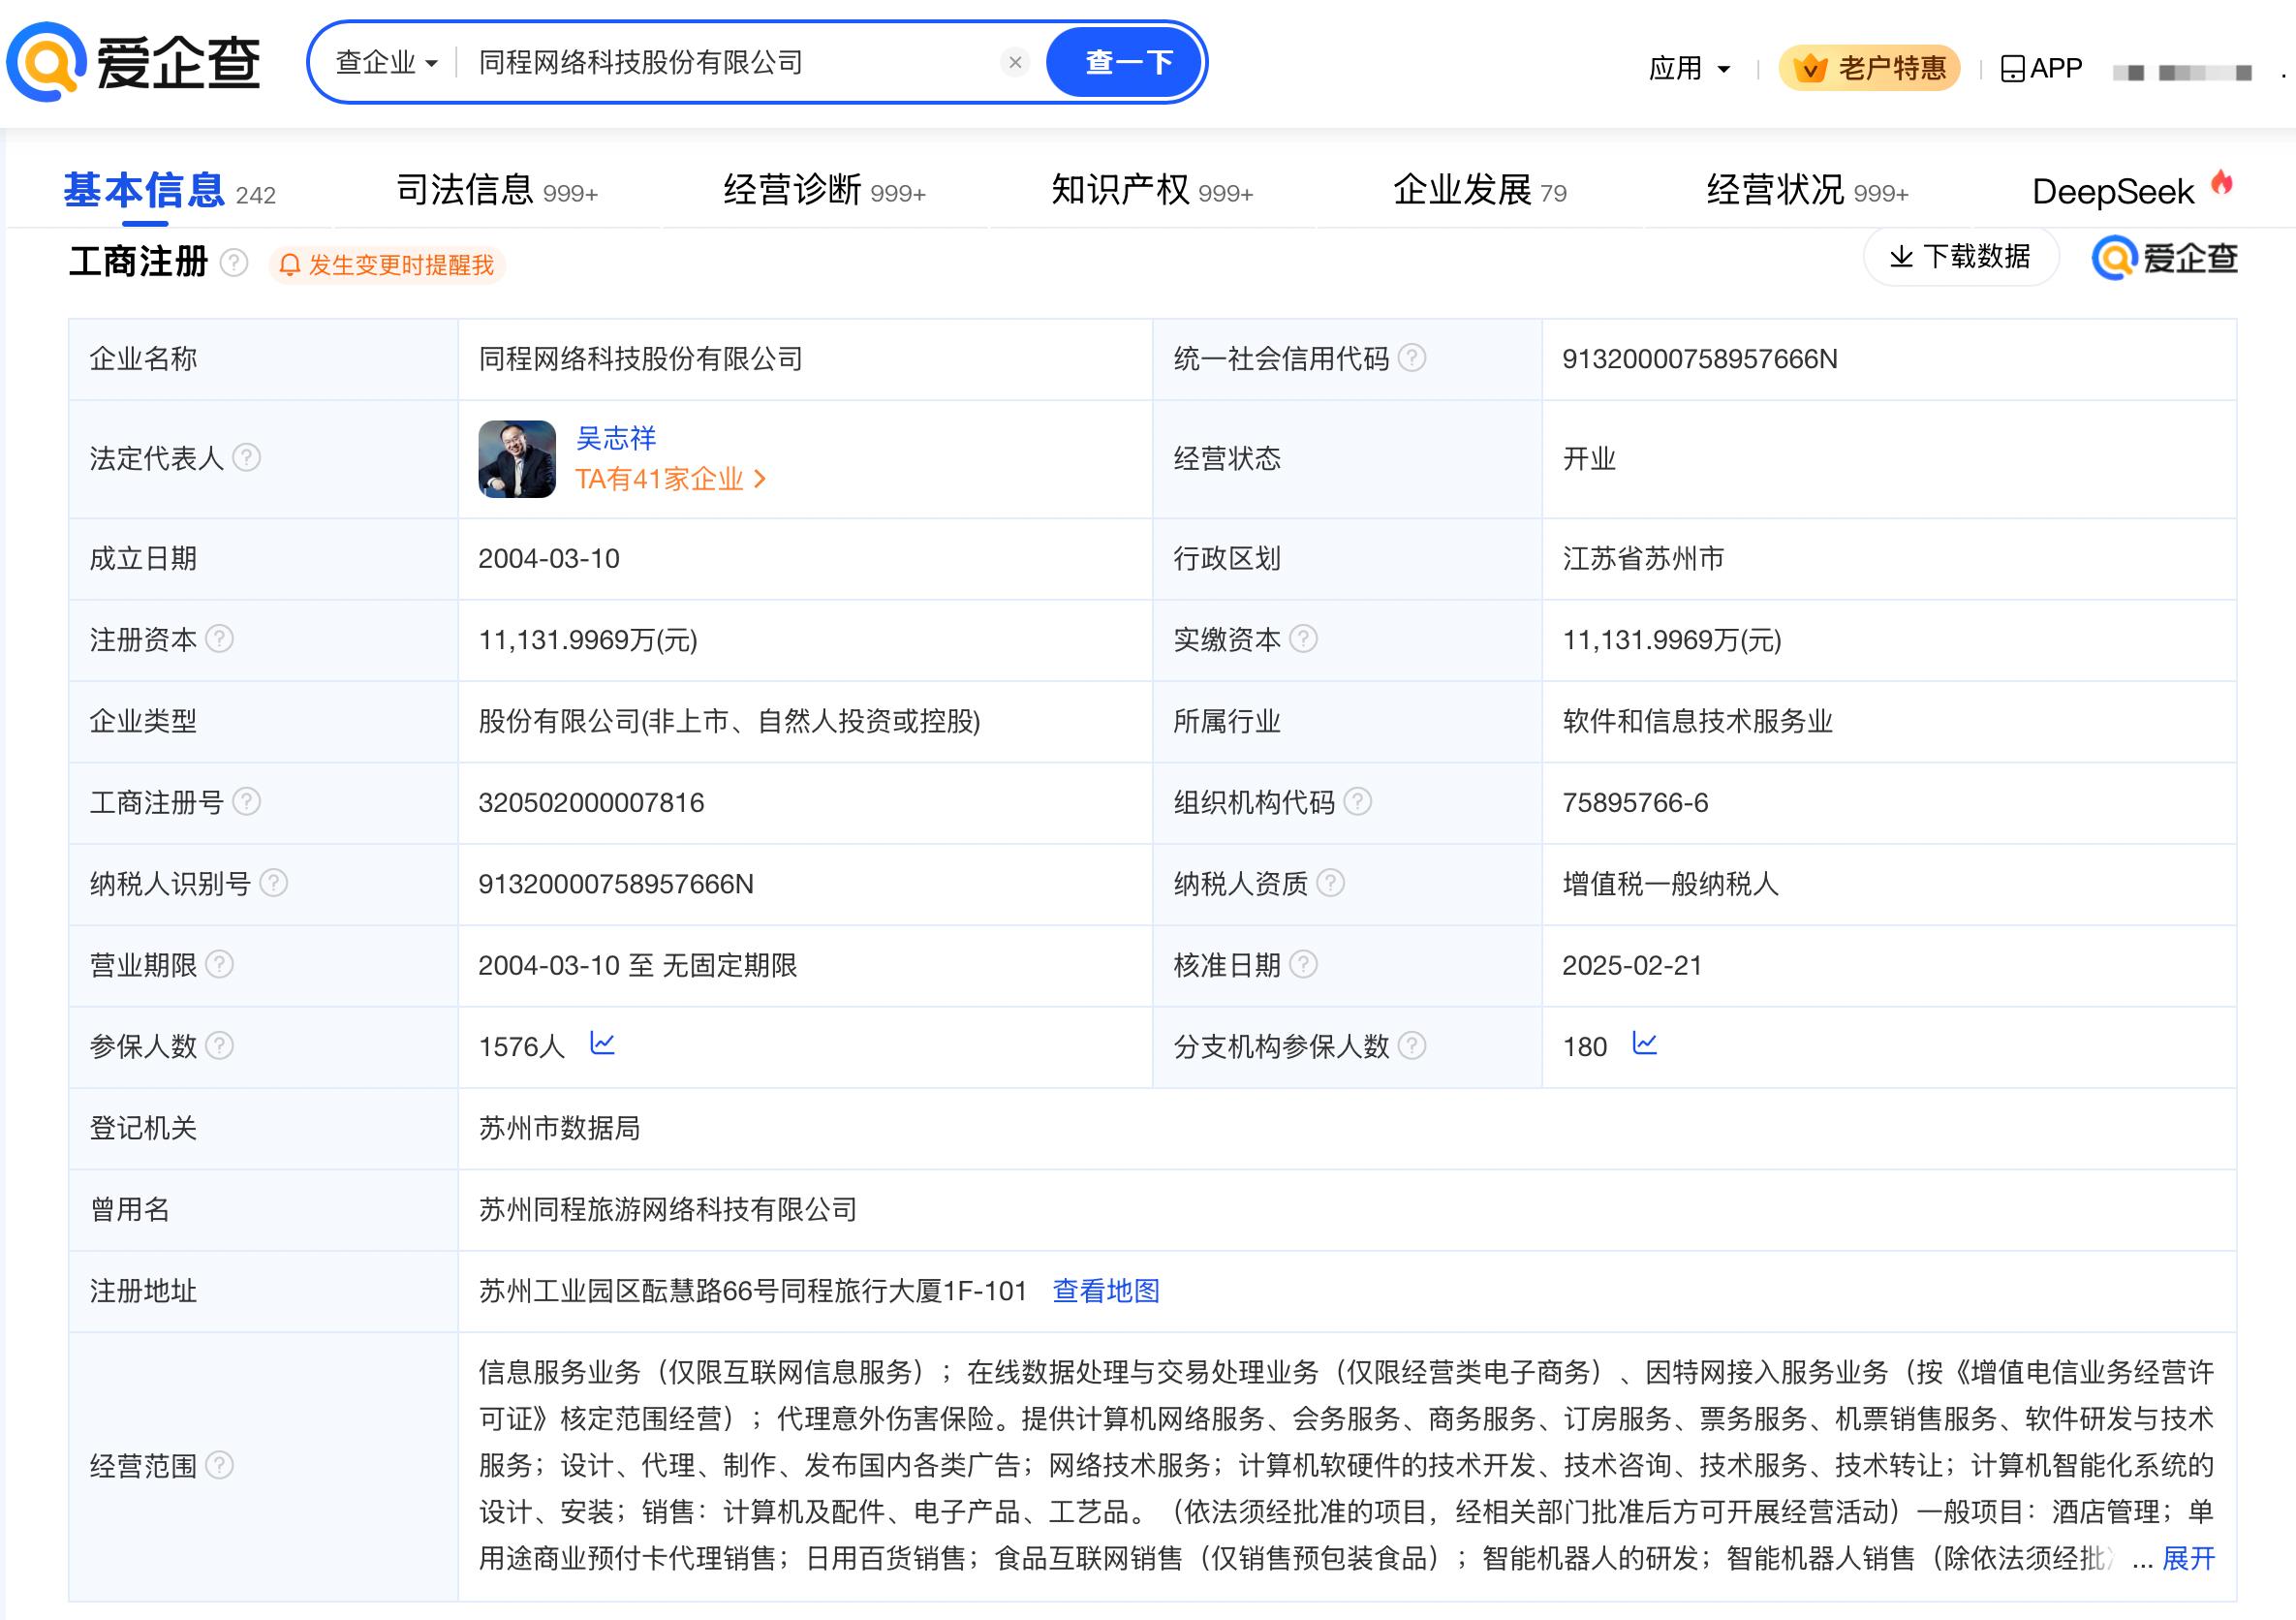Select 纳税人资质 value 增值税一般纳税人
2296x1620 pixels.
point(1670,884)
